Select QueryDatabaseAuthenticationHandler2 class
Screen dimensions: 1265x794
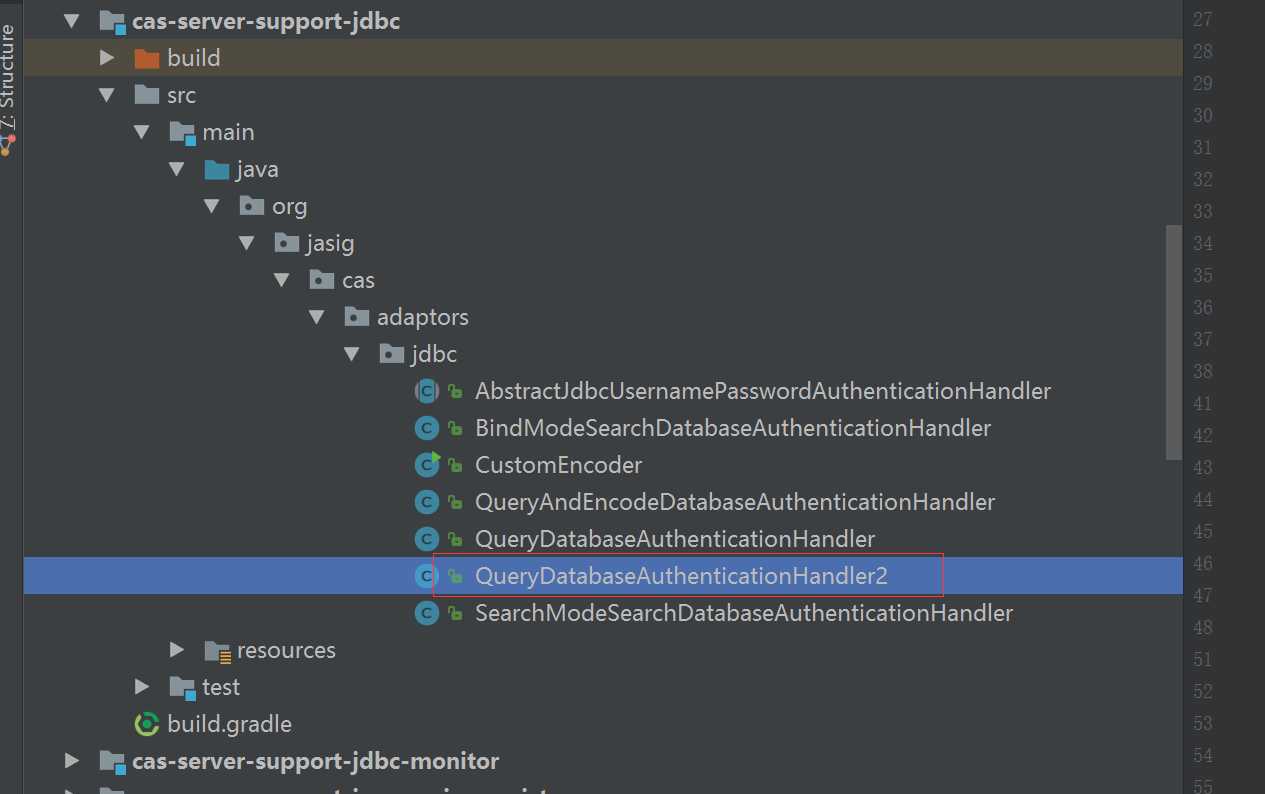(681, 576)
